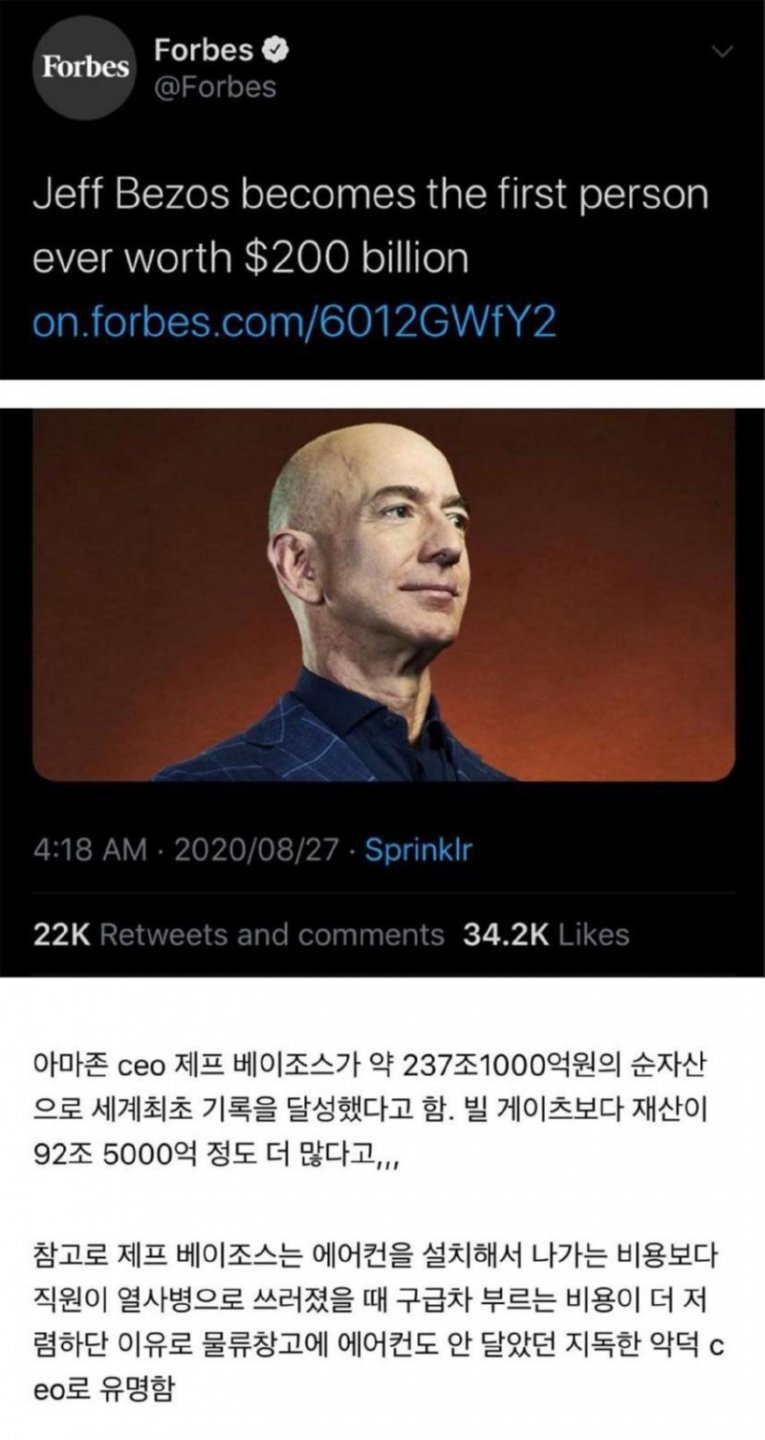Open the Forbes profile avatar

(85, 68)
